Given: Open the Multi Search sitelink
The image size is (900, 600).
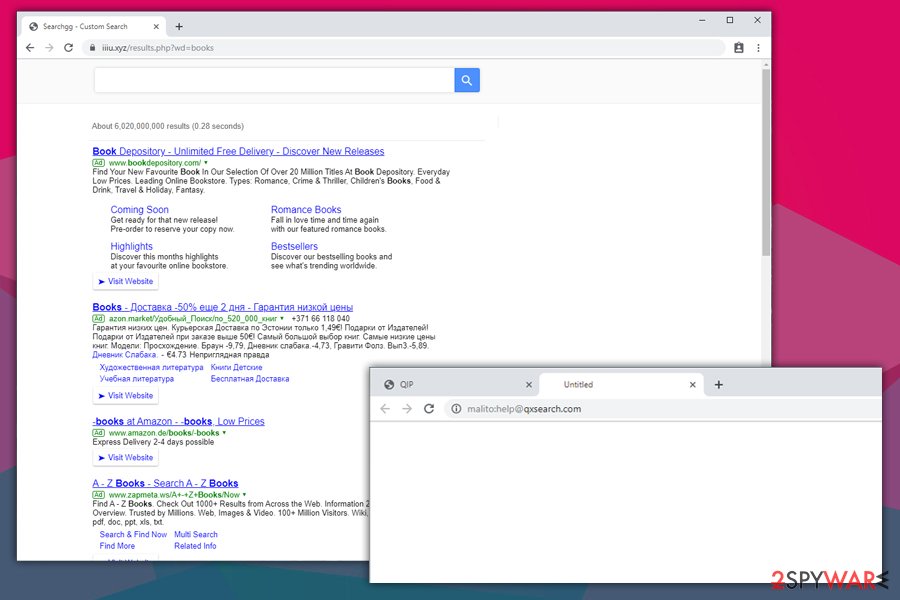Looking at the screenshot, I should click(x=196, y=535).
